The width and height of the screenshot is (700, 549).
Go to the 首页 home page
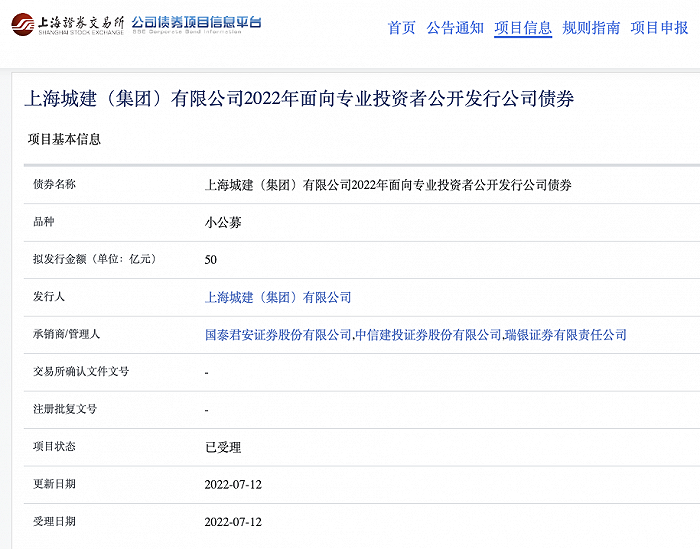tap(401, 28)
